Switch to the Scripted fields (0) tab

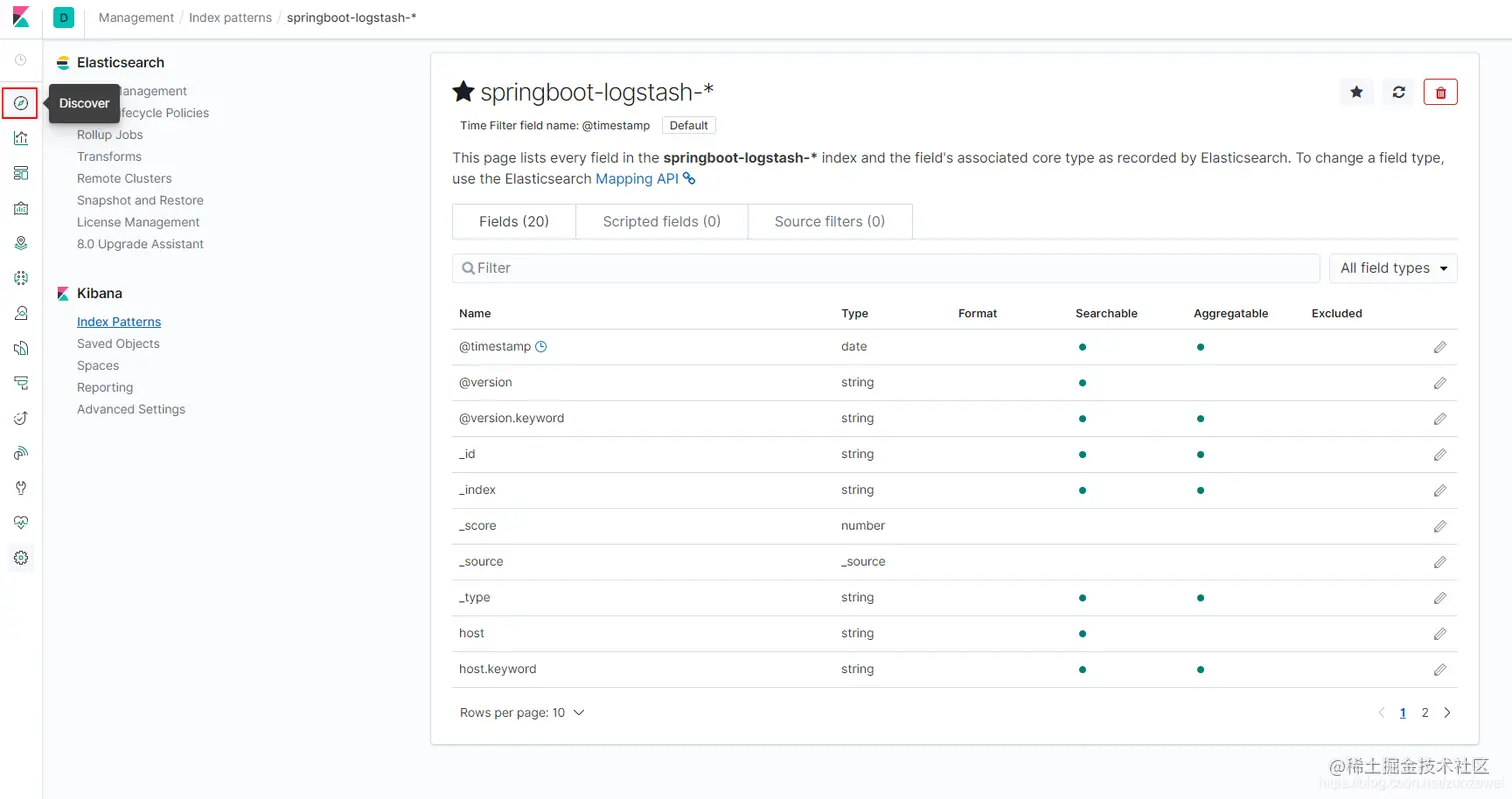pyautogui.click(x=662, y=222)
